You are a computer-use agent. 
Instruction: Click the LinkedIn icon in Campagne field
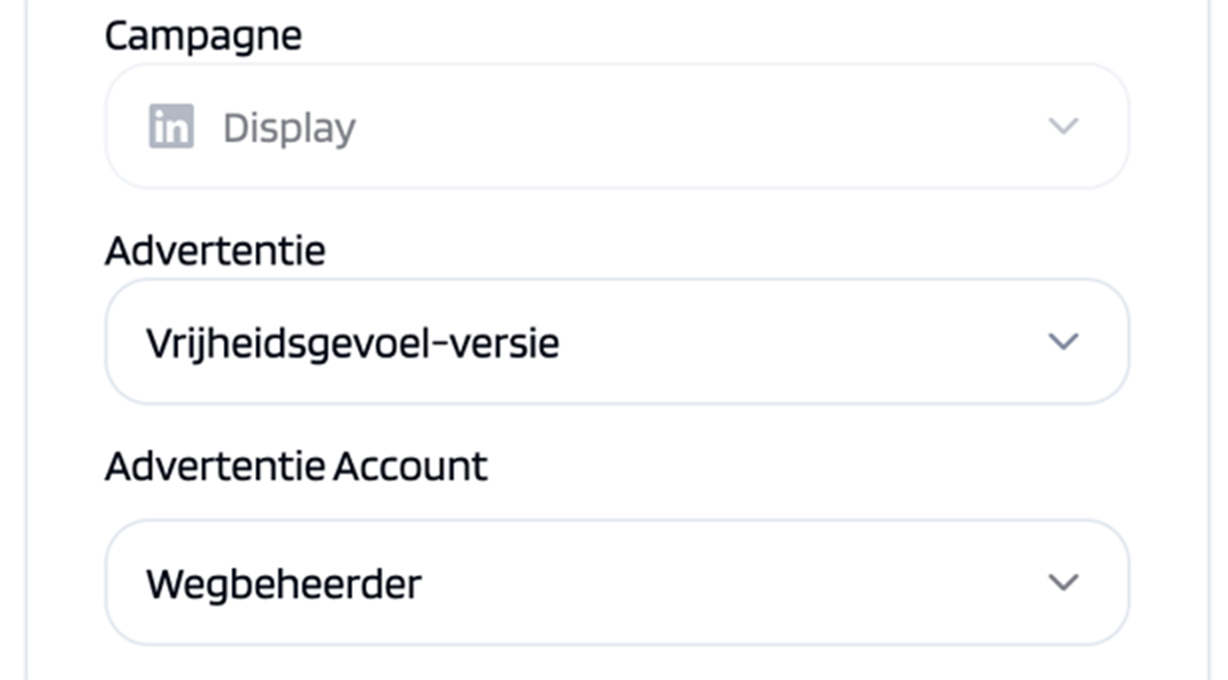pos(171,127)
